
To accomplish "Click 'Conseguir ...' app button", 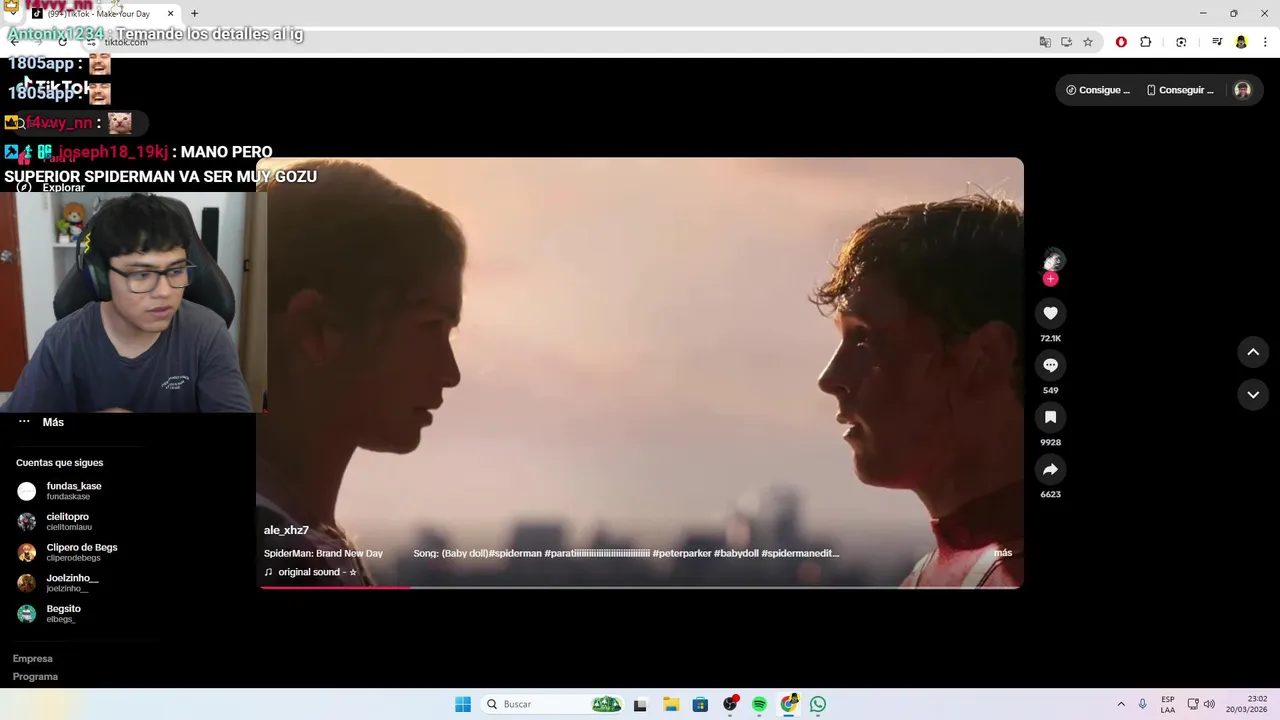I will tap(1180, 90).
